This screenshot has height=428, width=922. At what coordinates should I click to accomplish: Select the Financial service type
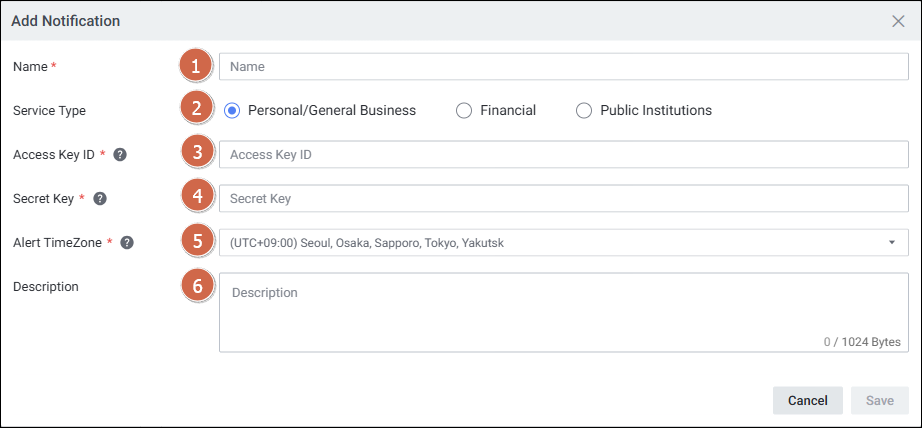464,111
